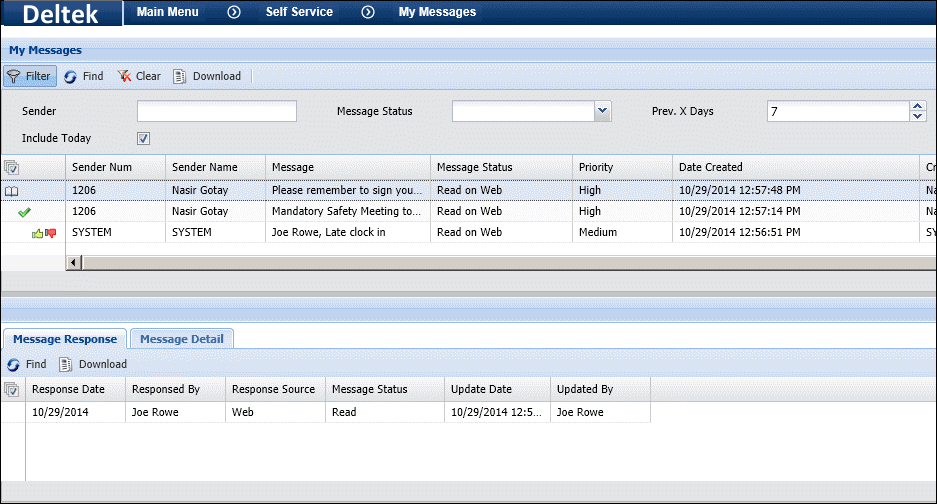937x504 pixels.
Task: Click the Find icon in Message Response panel
Action: [x=13, y=364]
